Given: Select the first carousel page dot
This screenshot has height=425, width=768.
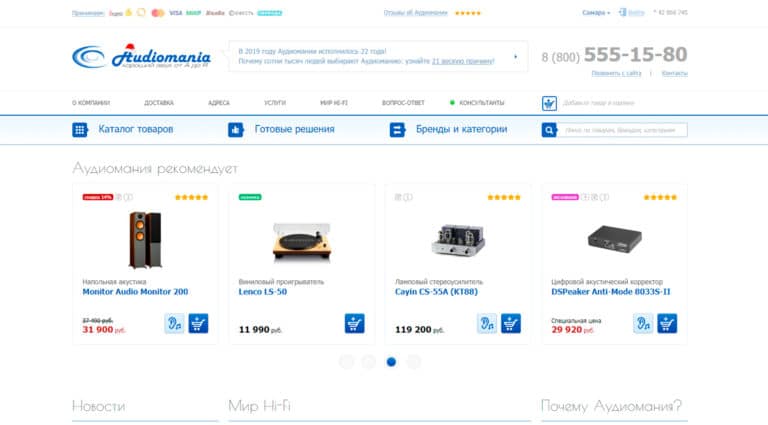Looking at the screenshot, I should coord(346,362).
